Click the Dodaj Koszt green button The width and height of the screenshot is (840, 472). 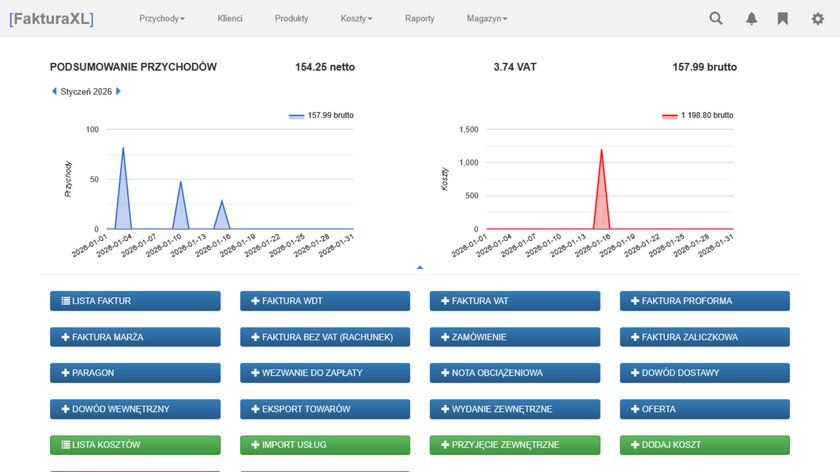coord(705,445)
